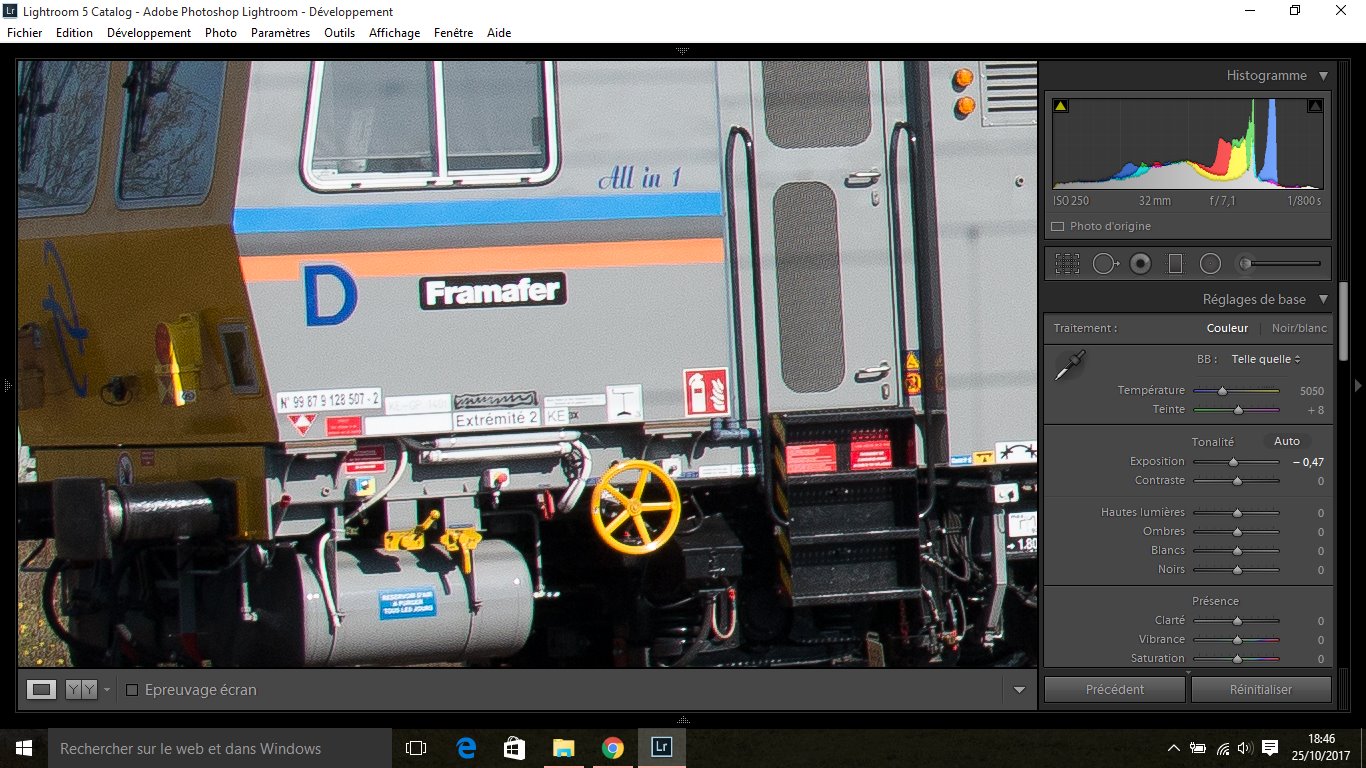Pick the white balance eyedropper
1366x768 pixels.
pos(1069,366)
